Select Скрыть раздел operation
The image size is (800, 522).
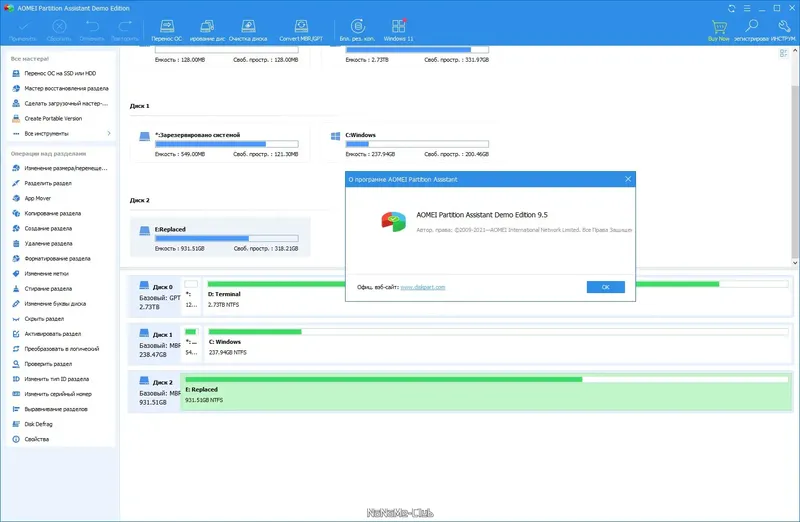coord(38,318)
